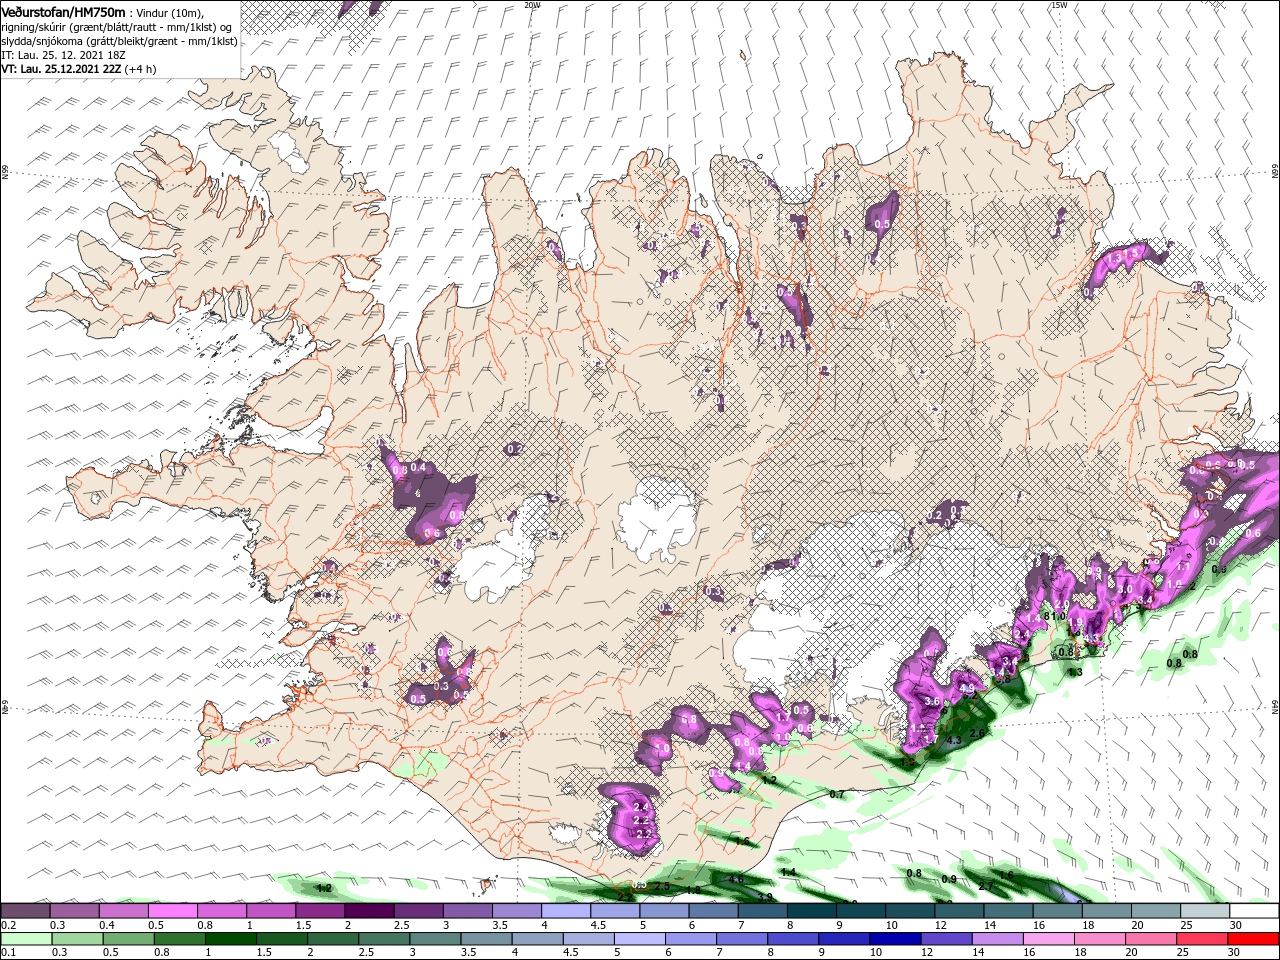Click the '2.4' value on the southern glacier
The width and height of the screenshot is (1280, 960).
click(642, 806)
